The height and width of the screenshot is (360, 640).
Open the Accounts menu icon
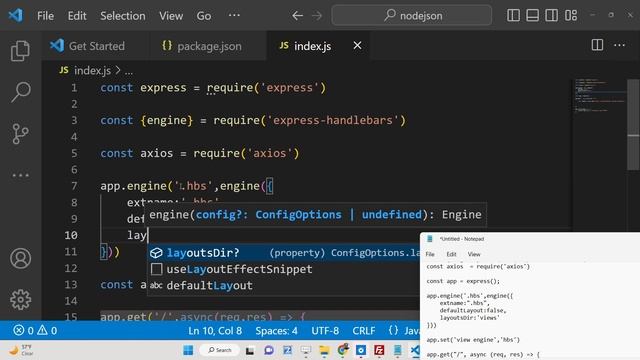click(20, 258)
